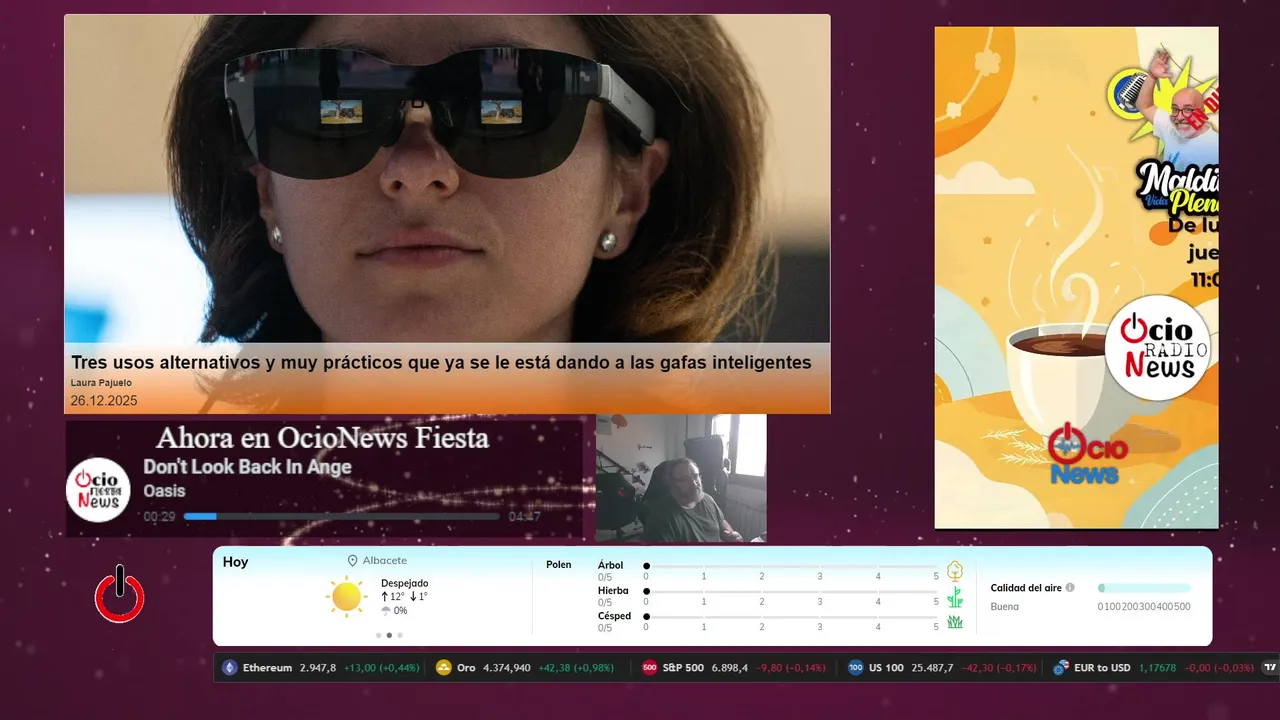
Task: Click the article date 26.12.2025
Action: 104,401
